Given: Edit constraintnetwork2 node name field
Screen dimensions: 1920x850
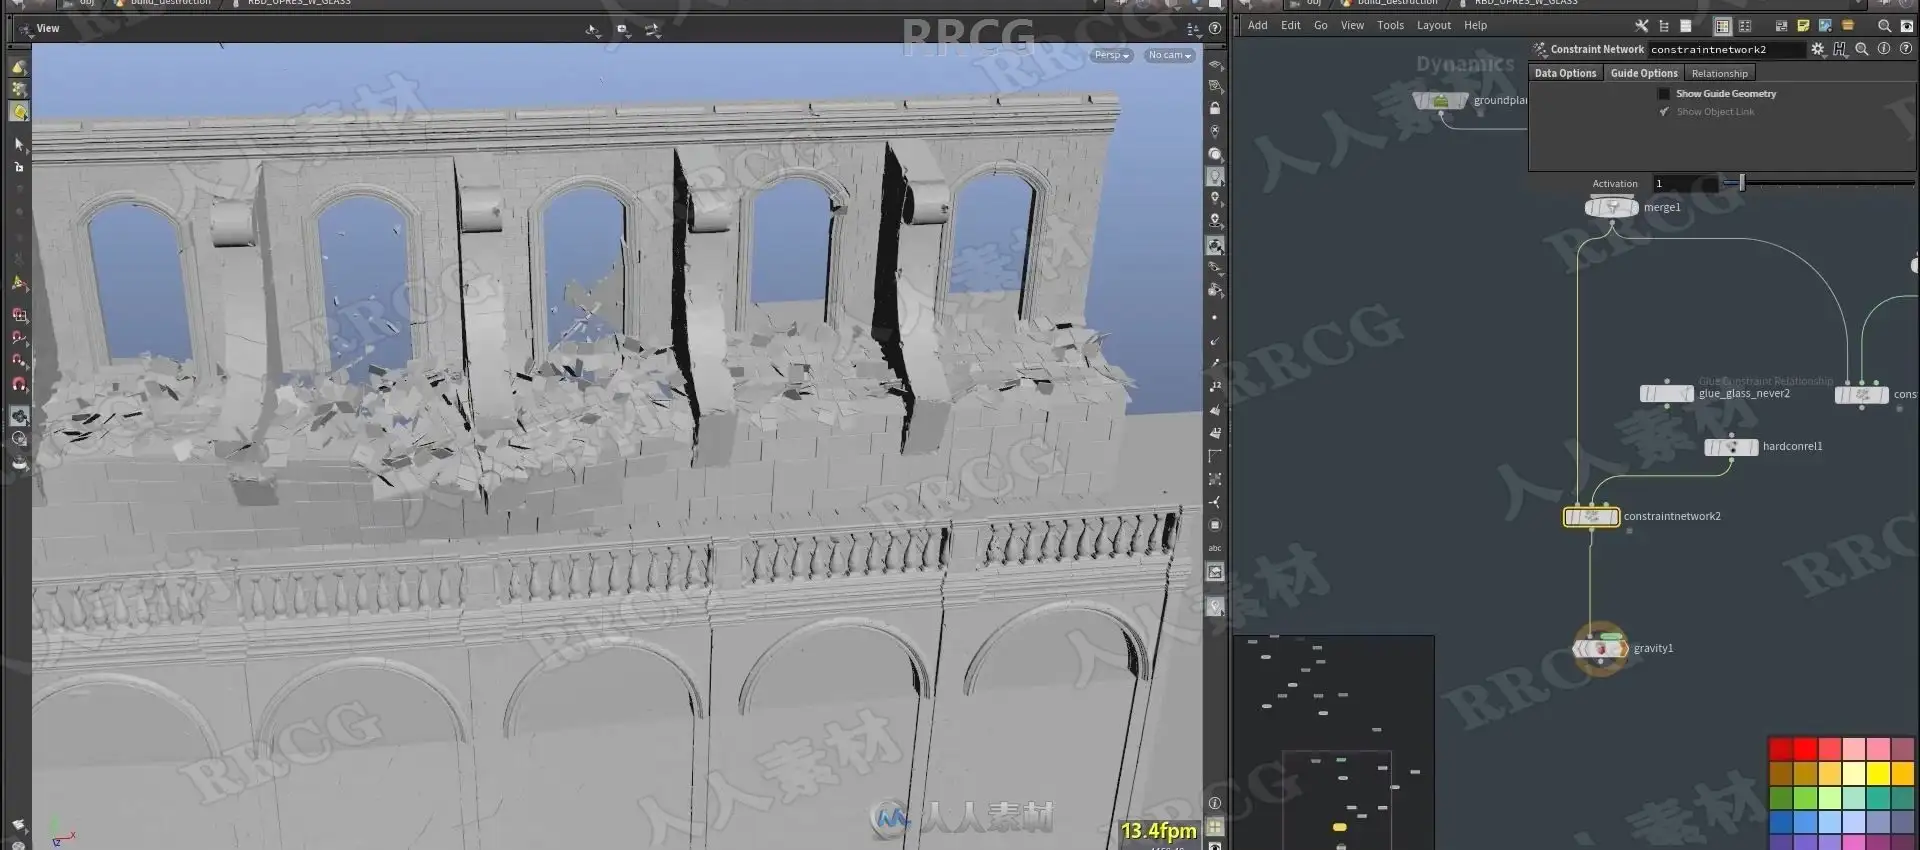Looking at the screenshot, I should coord(1726,49).
